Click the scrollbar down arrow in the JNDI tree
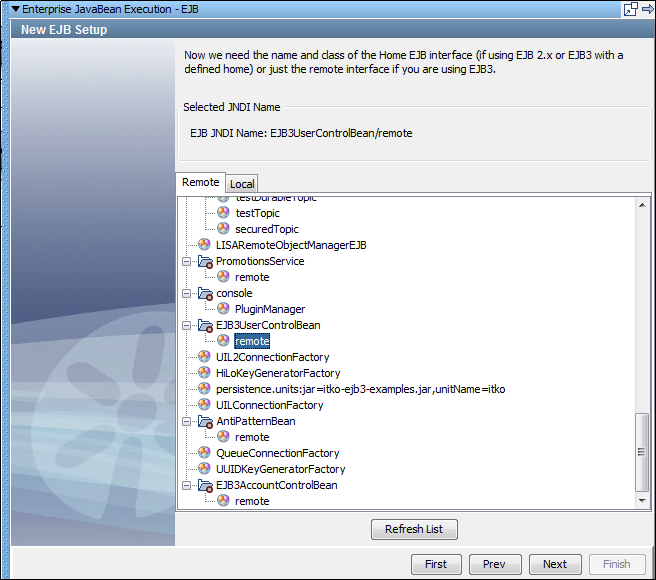Screen dimensions: 656x580 point(642,500)
